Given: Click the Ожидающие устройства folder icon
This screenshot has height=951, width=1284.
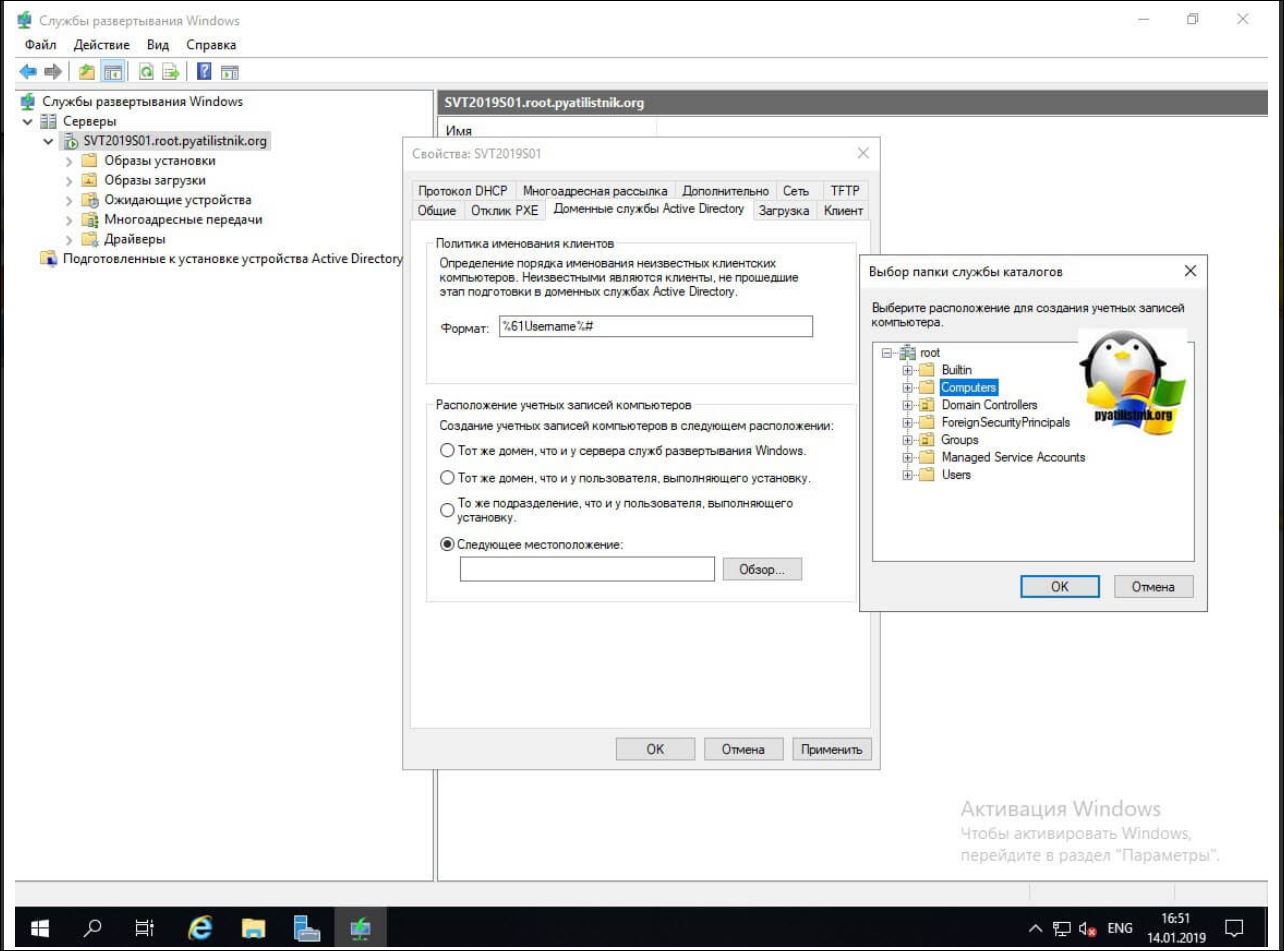Looking at the screenshot, I should pyautogui.click(x=89, y=200).
